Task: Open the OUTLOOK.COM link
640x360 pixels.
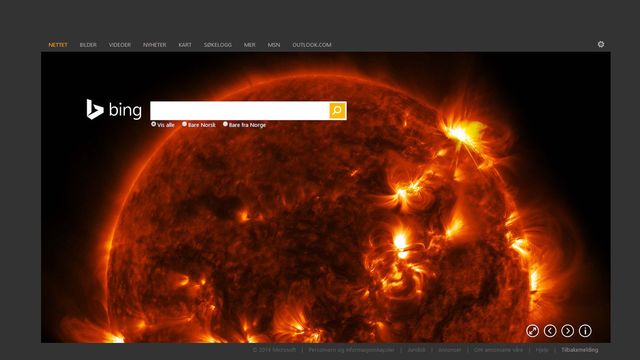Action: pyautogui.click(x=312, y=45)
